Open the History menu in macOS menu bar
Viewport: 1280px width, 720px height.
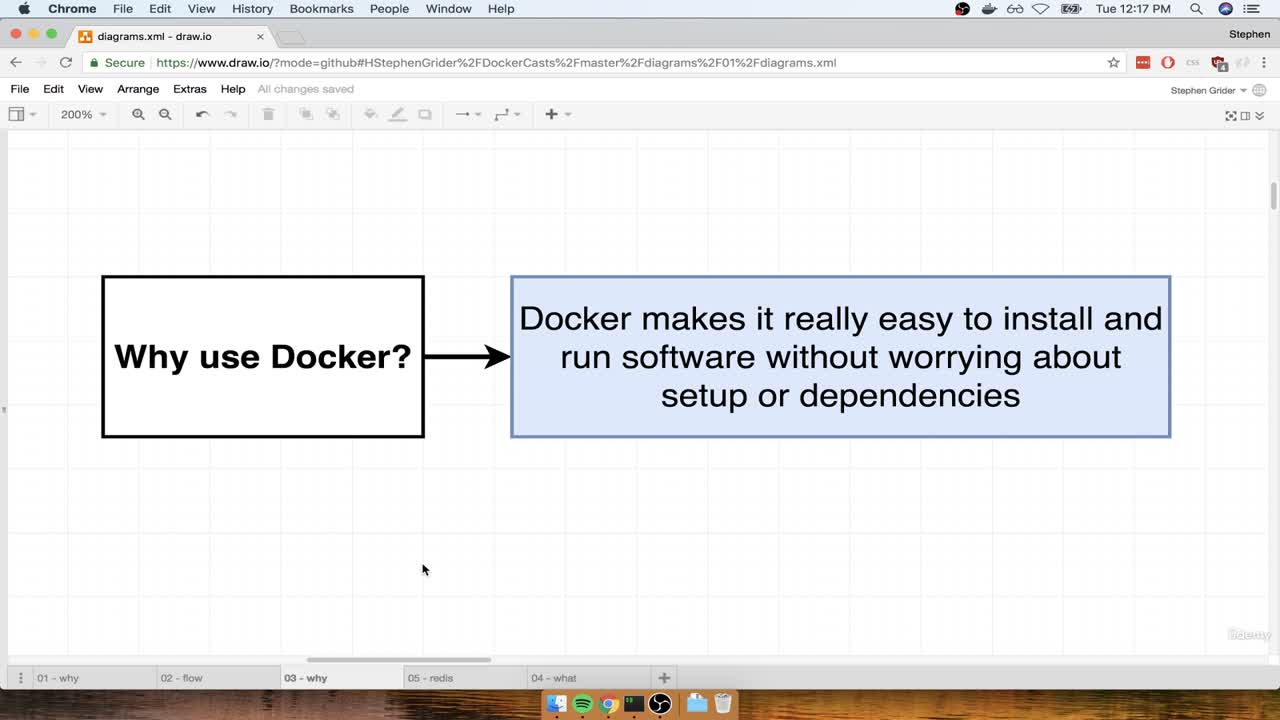[x=252, y=9]
